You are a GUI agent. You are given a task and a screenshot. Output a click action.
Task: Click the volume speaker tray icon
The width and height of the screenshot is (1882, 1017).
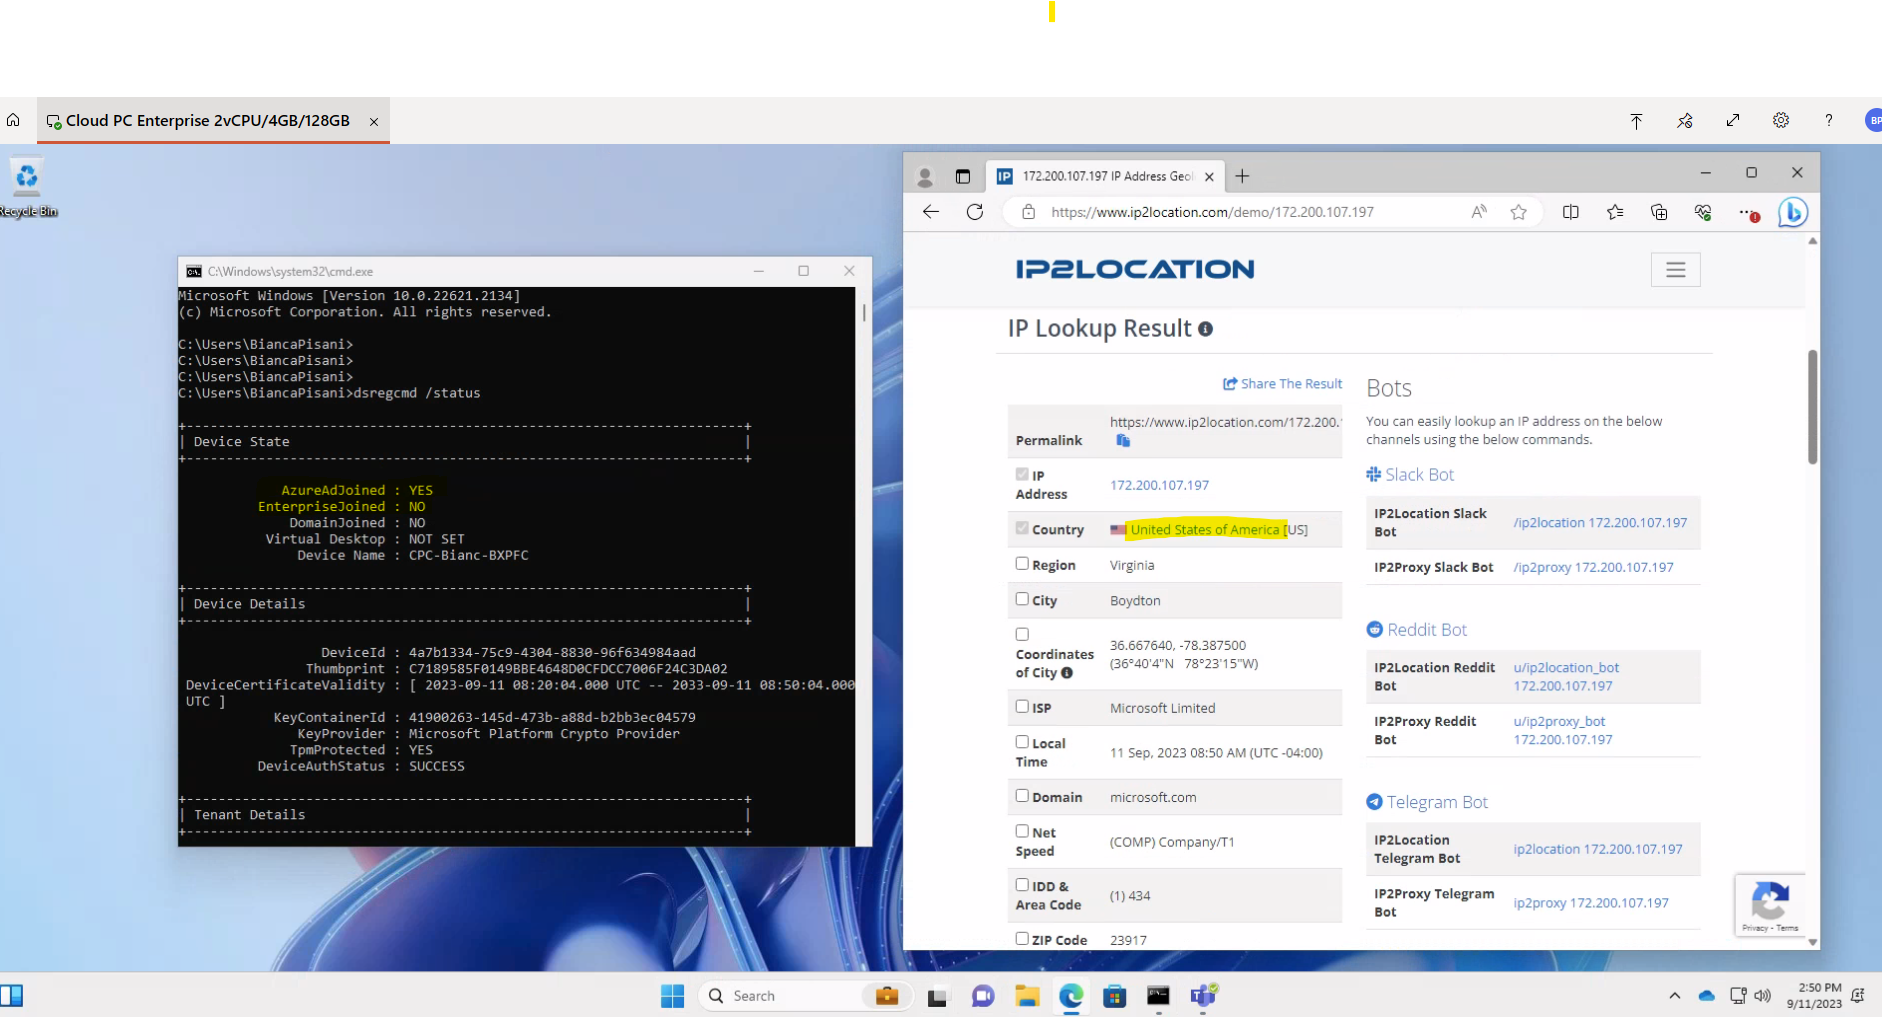tap(1763, 996)
